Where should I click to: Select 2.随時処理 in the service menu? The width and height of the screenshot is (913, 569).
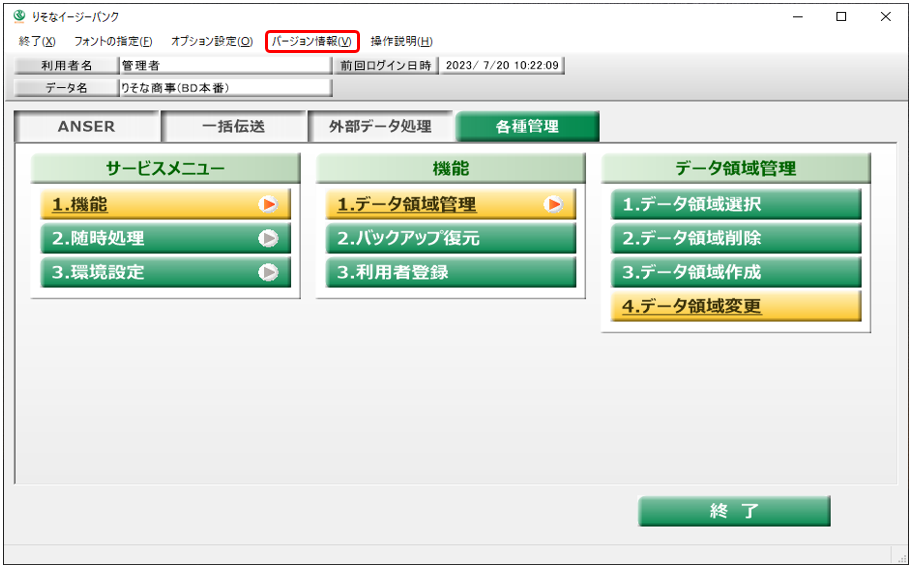(165, 238)
